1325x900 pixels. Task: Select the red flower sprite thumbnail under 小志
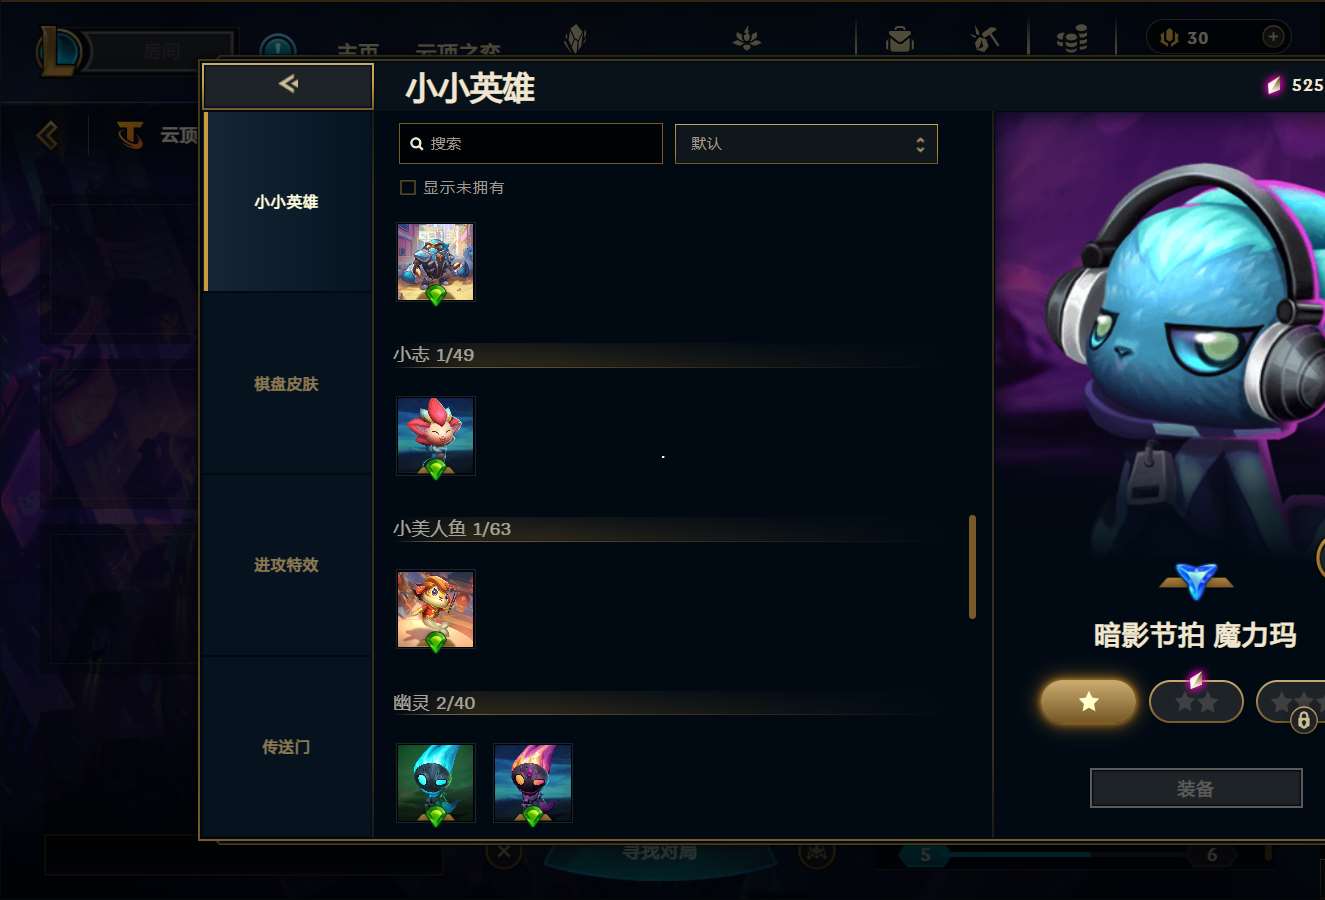pos(436,436)
